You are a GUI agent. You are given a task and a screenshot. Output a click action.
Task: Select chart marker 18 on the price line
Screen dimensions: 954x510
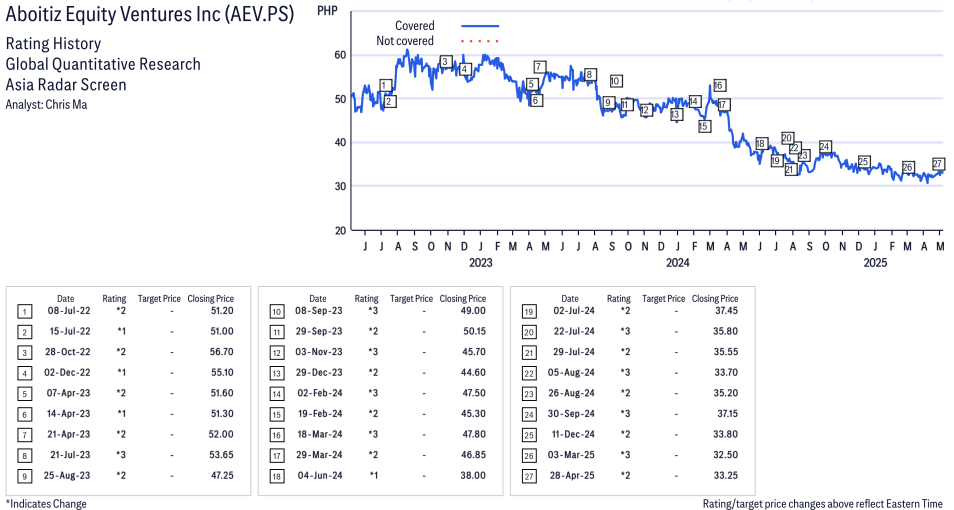click(x=761, y=144)
